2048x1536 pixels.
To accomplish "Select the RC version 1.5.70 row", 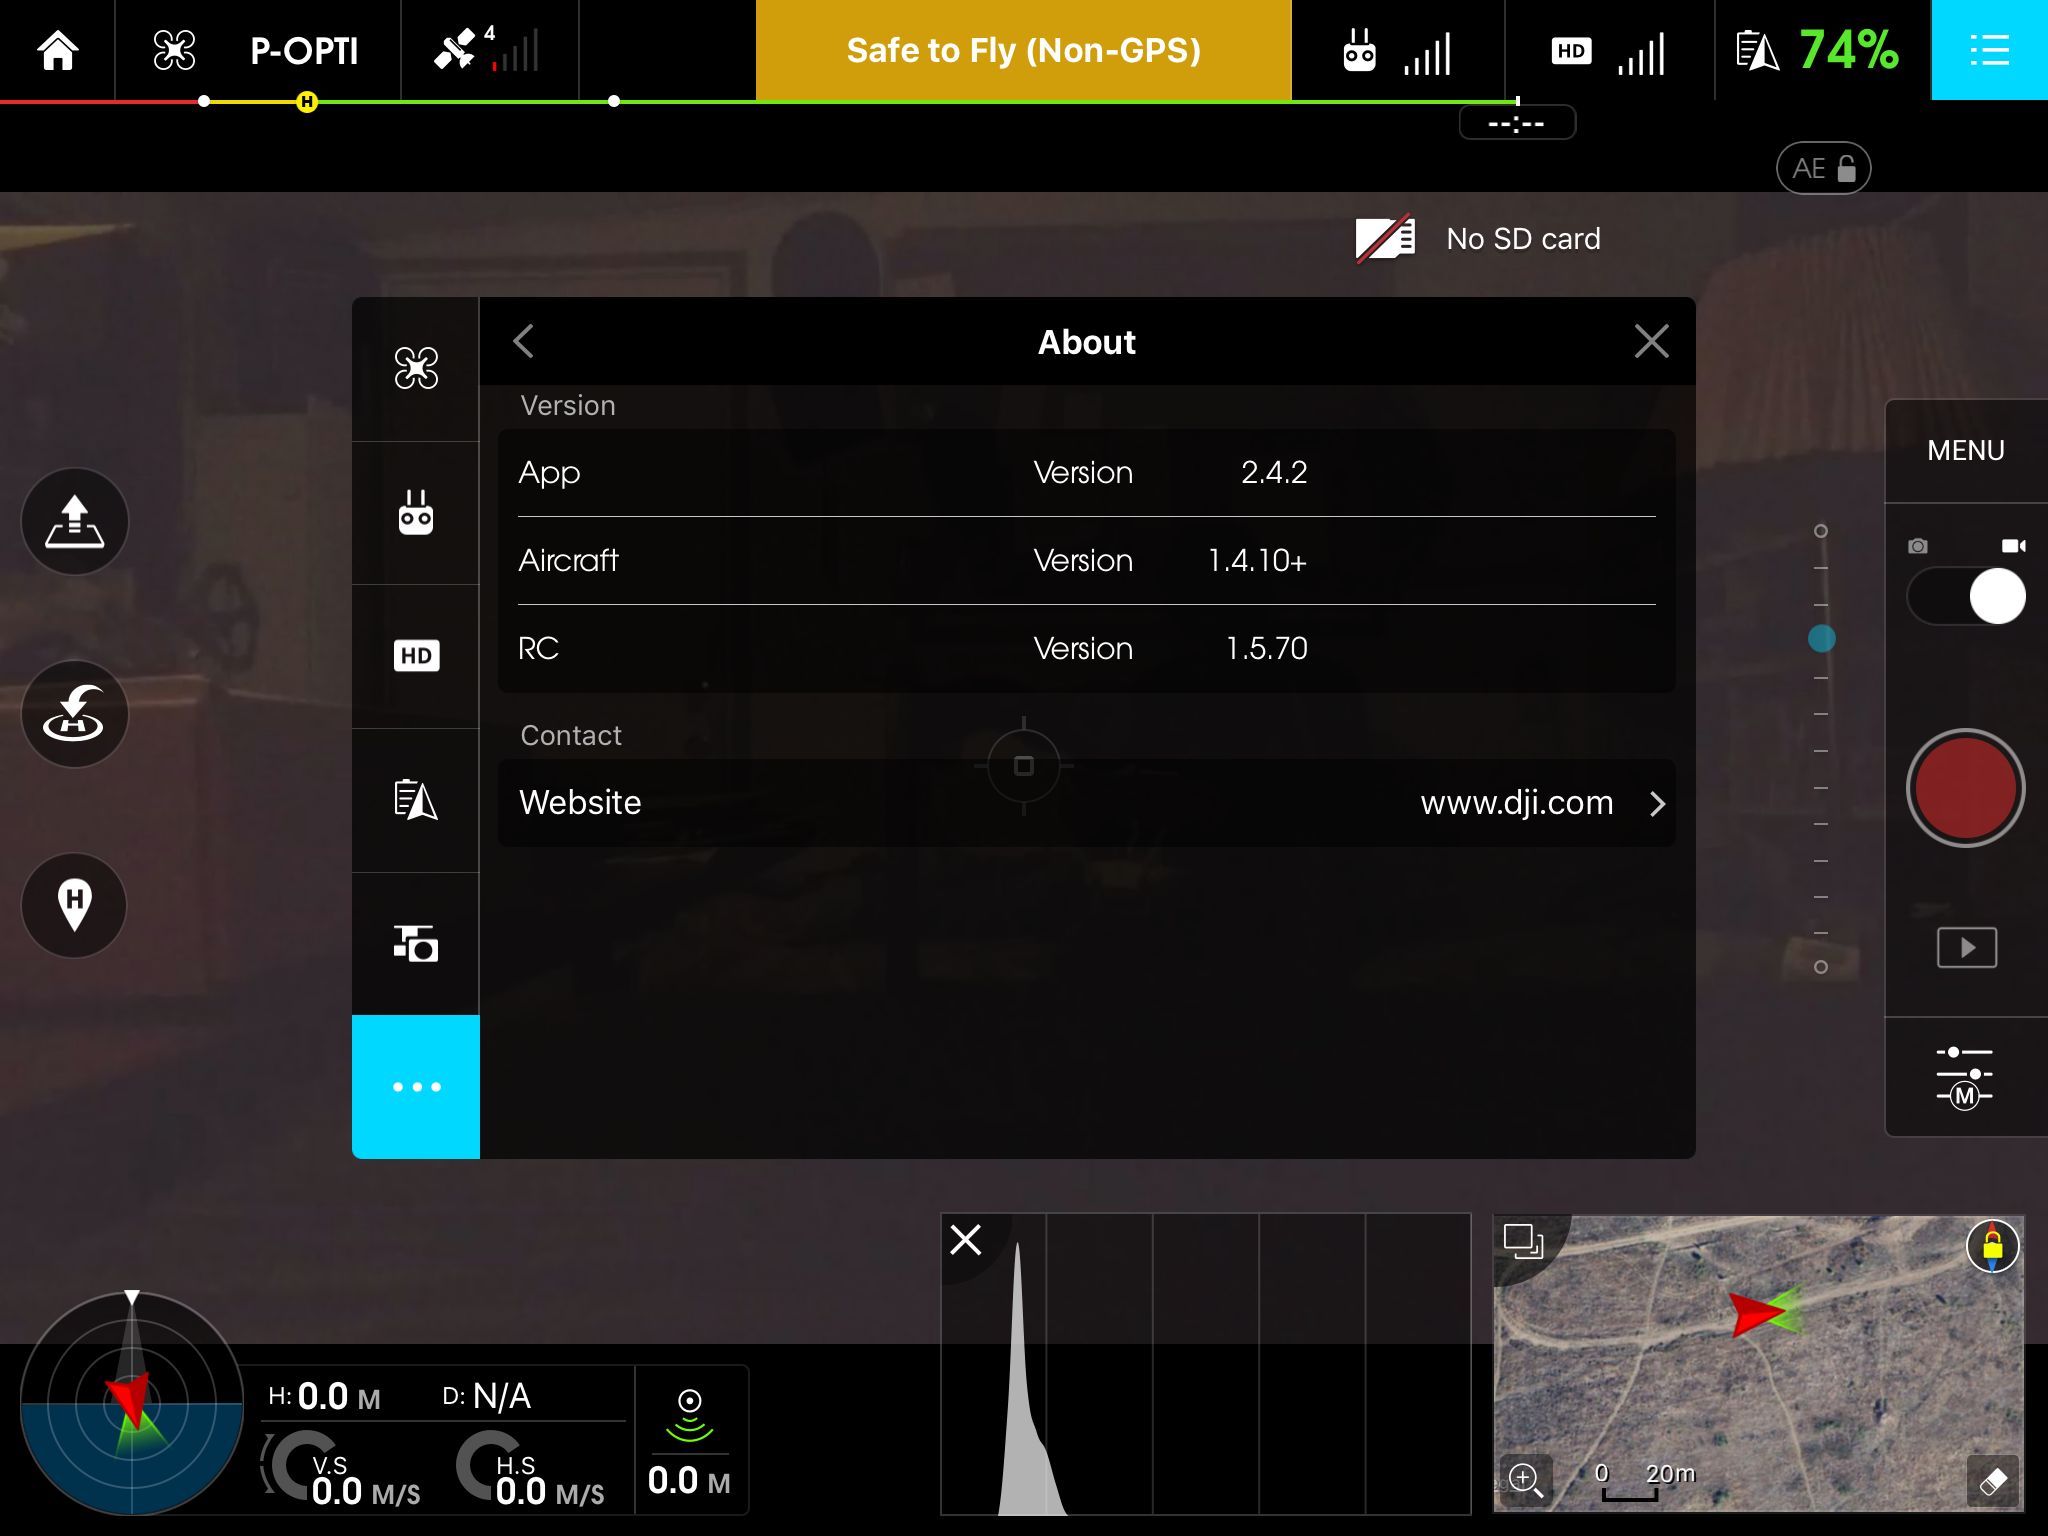I will tap(1087, 648).
